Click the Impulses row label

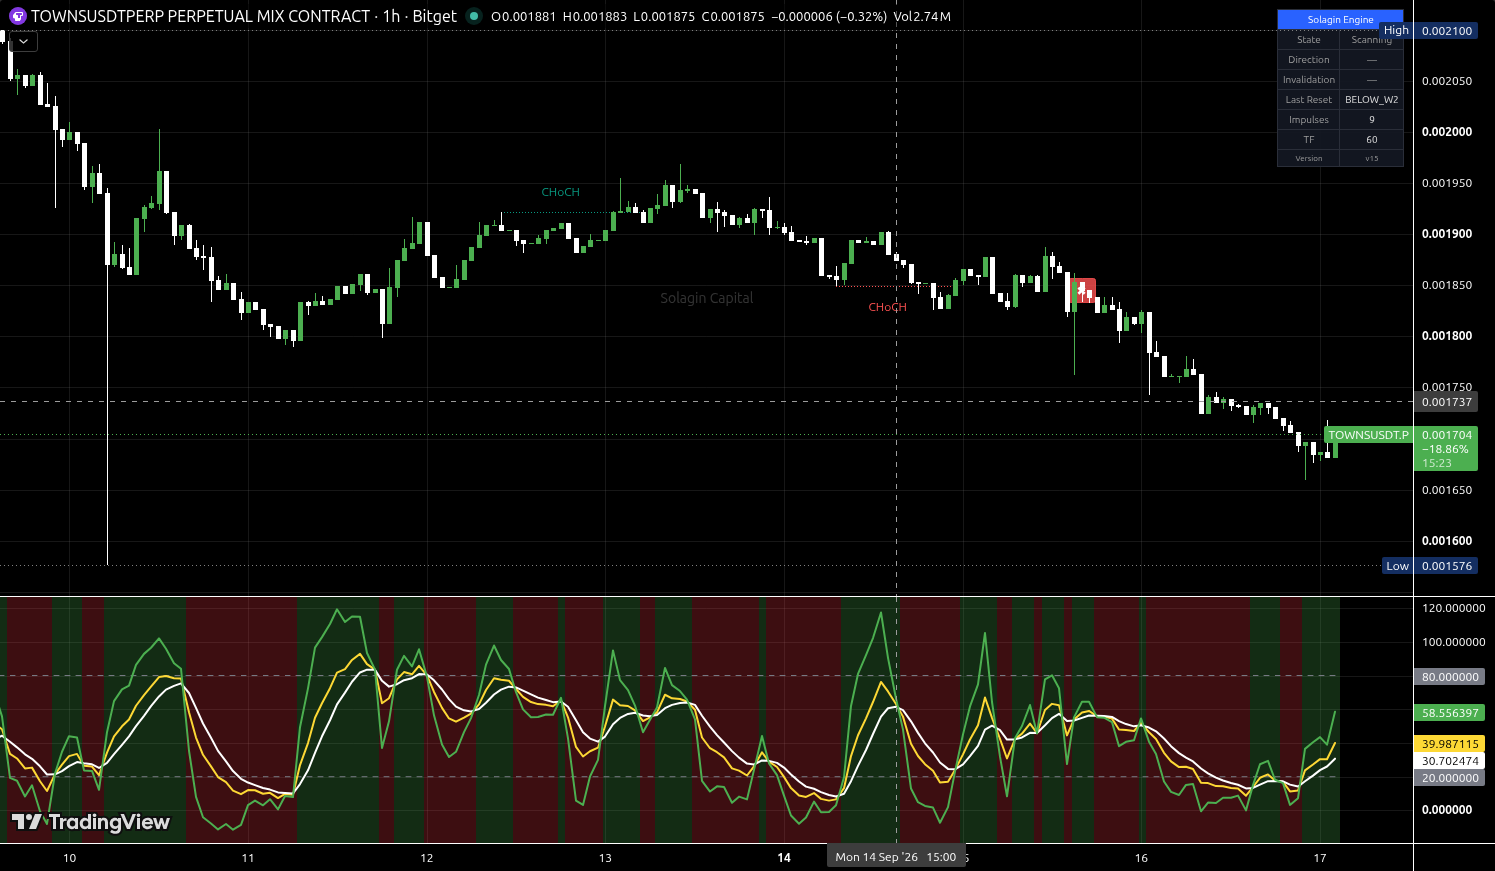point(1308,120)
